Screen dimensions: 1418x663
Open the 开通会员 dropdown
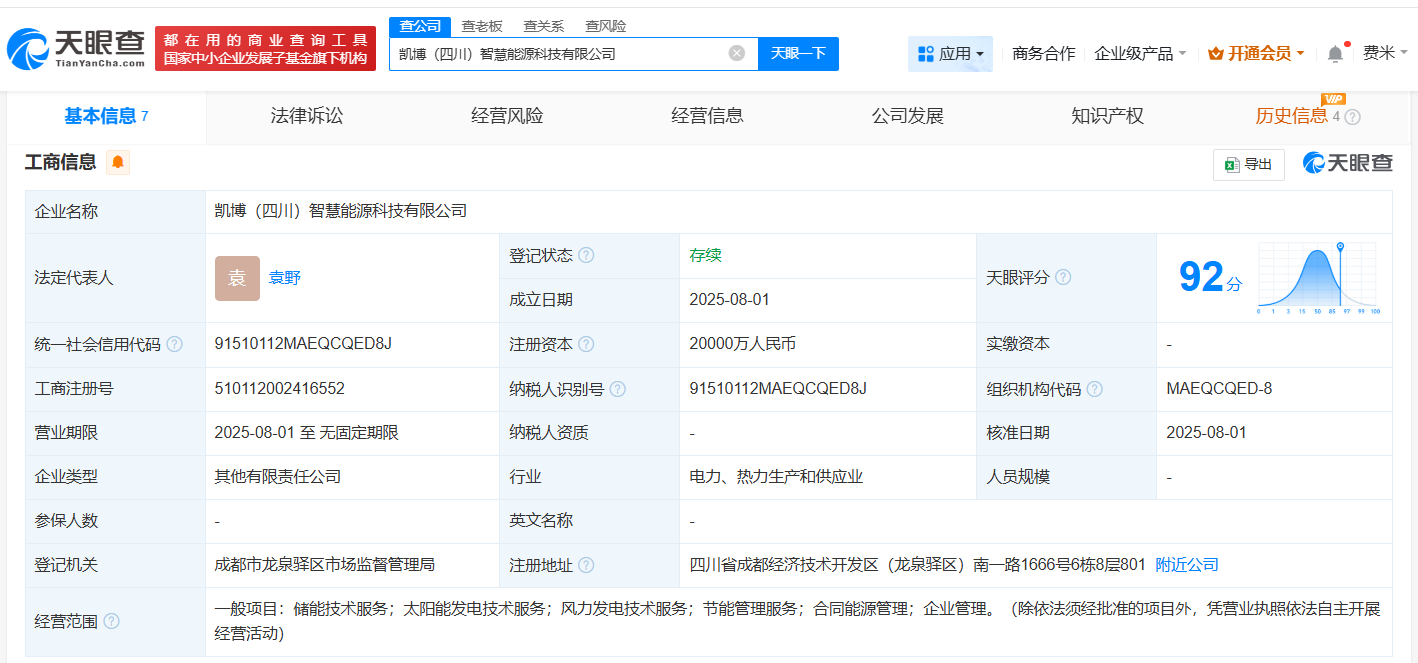tap(1256, 53)
